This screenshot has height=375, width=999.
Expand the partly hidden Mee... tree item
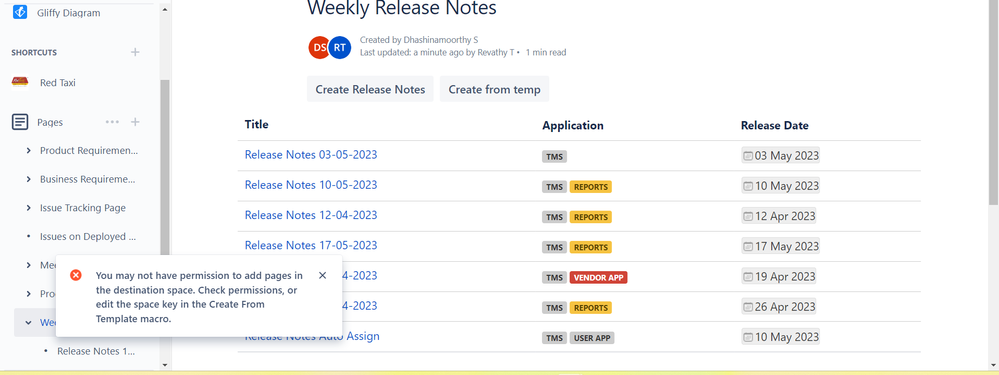point(29,265)
